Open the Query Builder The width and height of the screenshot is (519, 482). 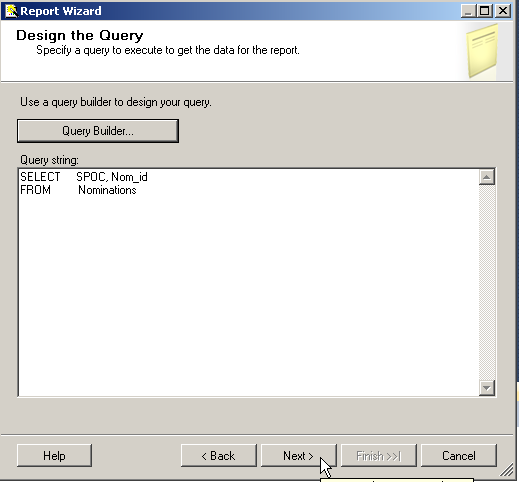tap(98, 131)
